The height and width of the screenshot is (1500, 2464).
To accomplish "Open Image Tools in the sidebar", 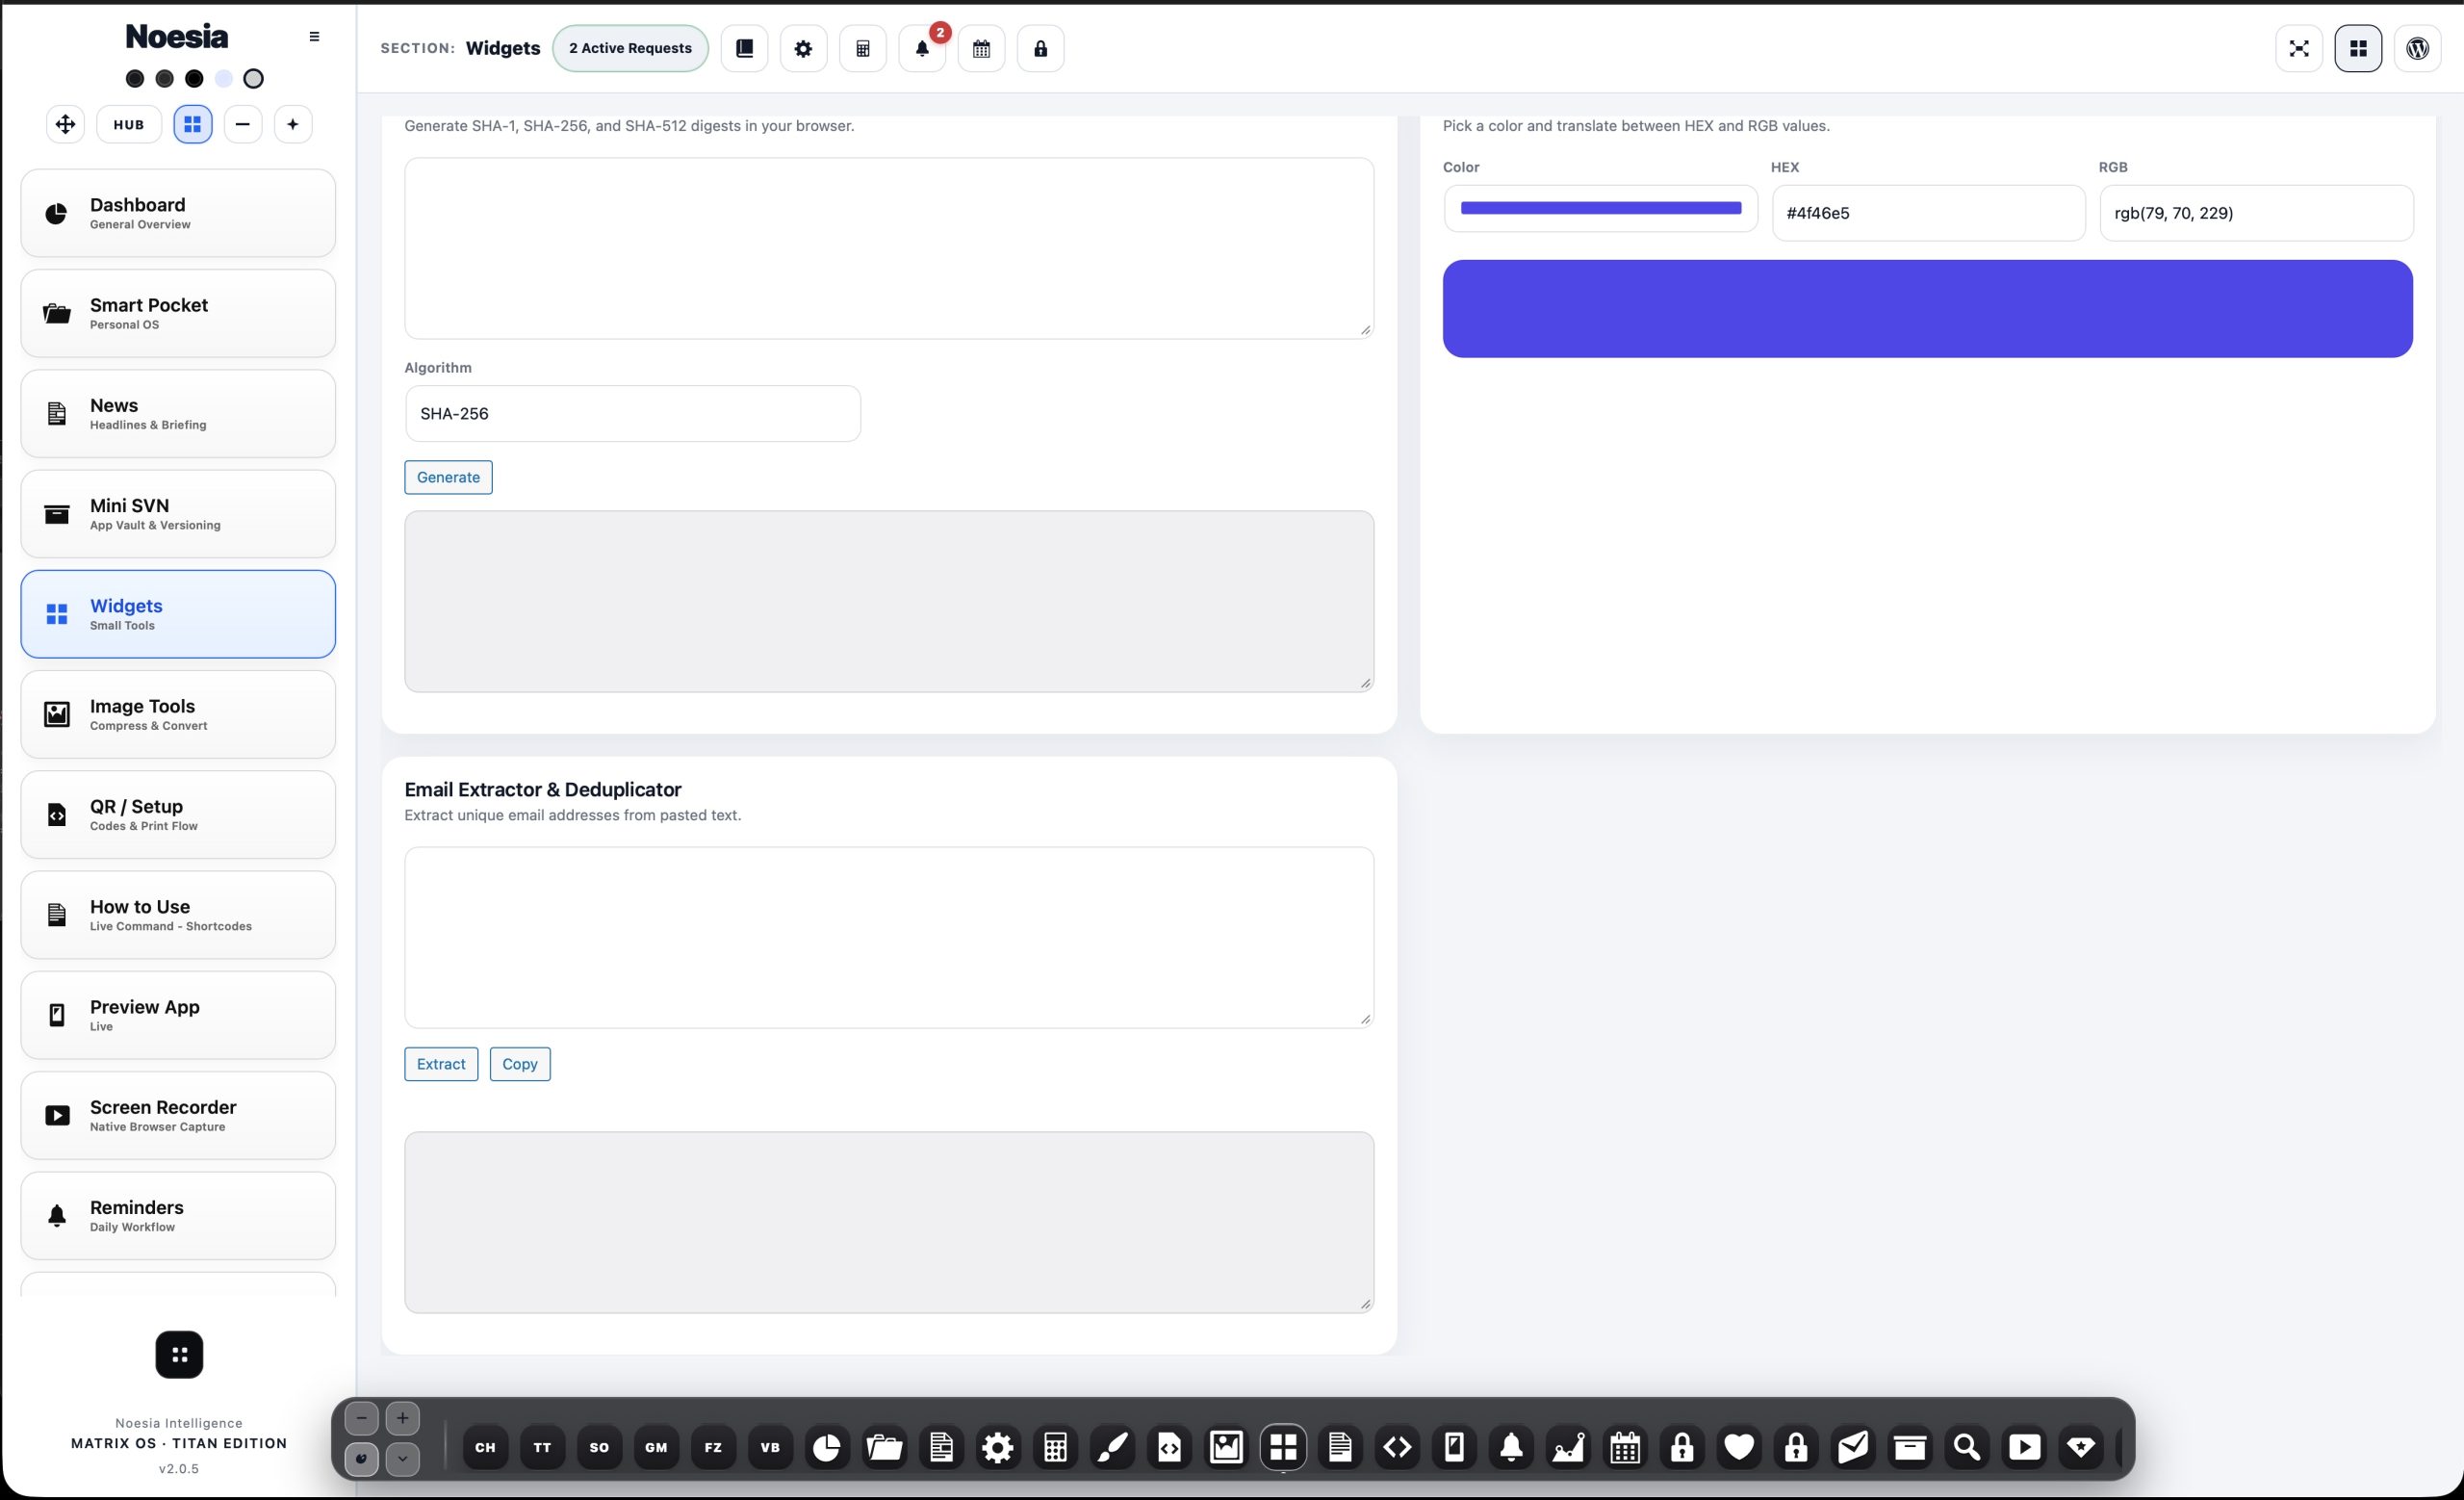I will click(178, 714).
